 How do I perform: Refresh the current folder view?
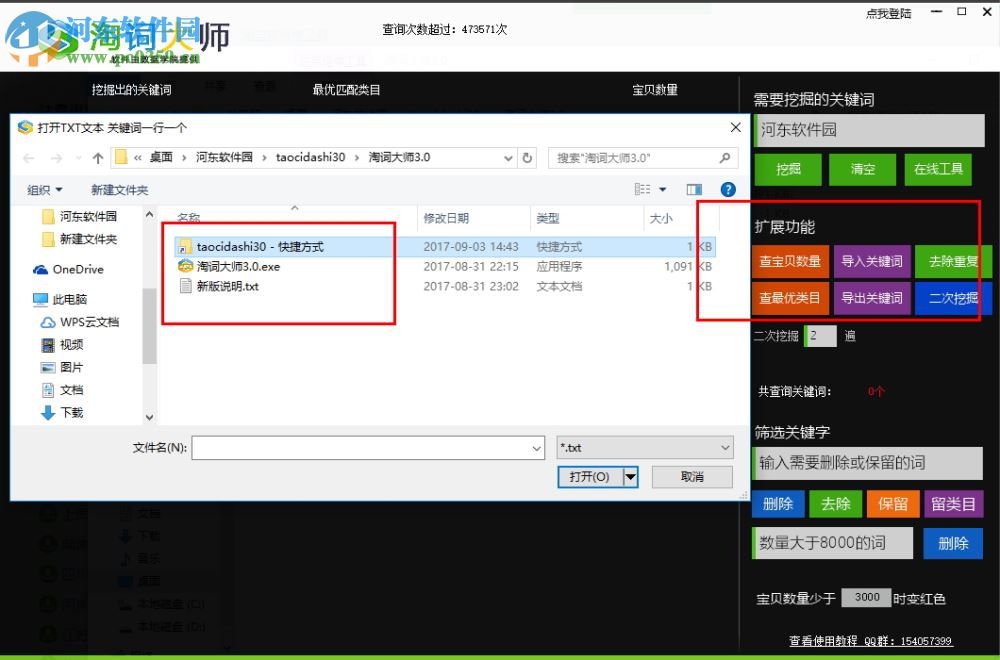pyautogui.click(x=529, y=157)
